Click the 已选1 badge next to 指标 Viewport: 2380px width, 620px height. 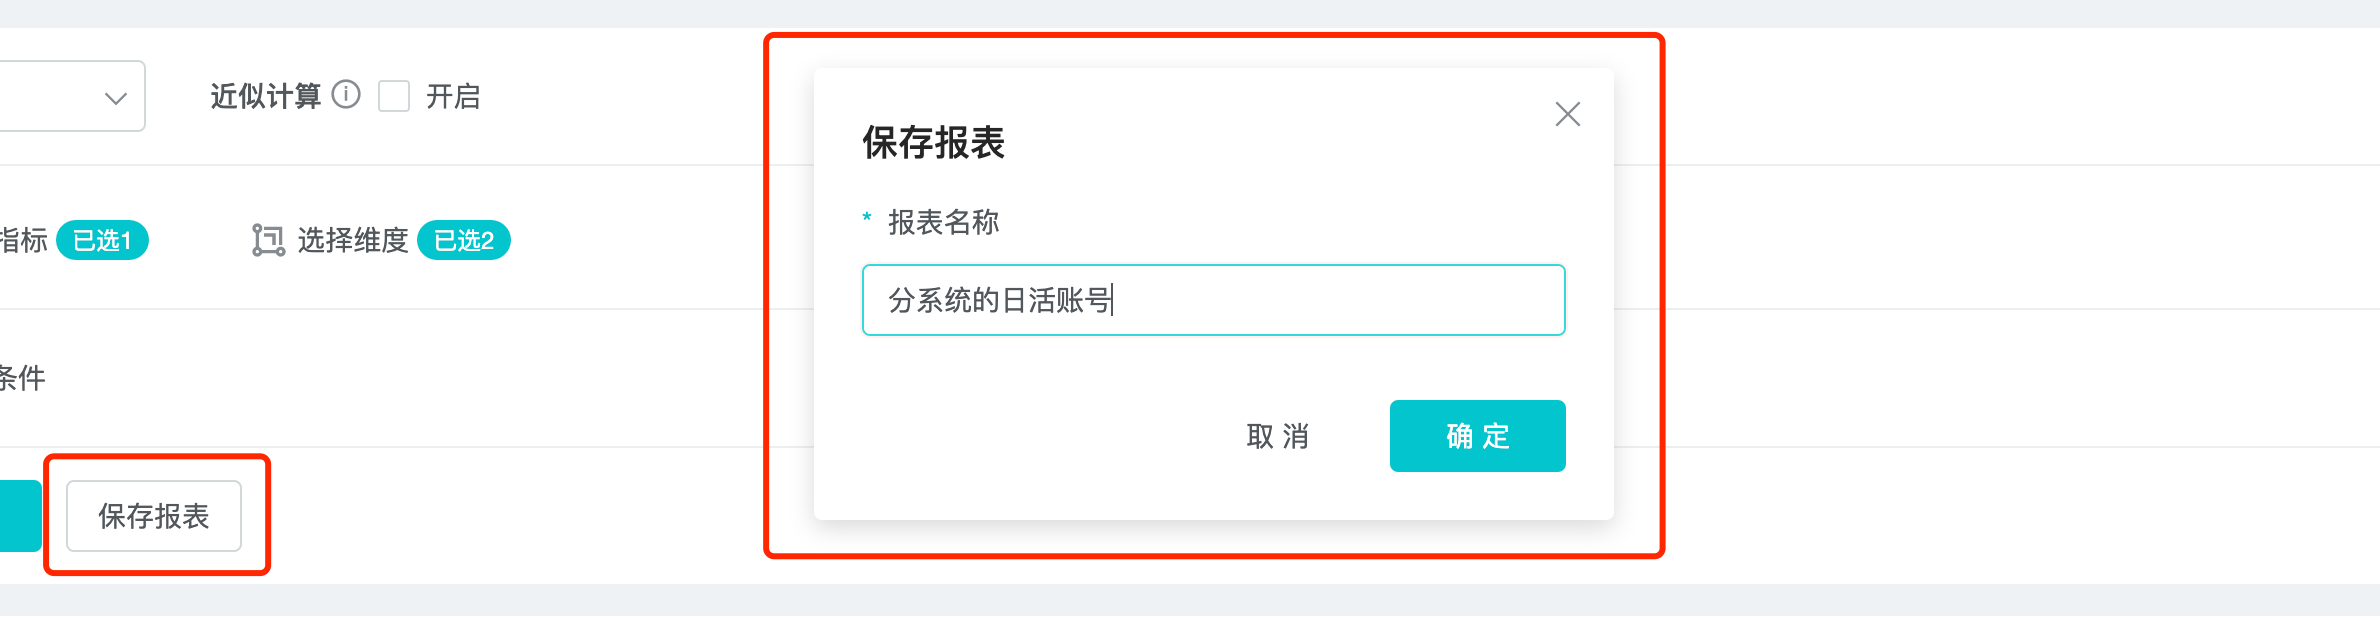click(102, 240)
